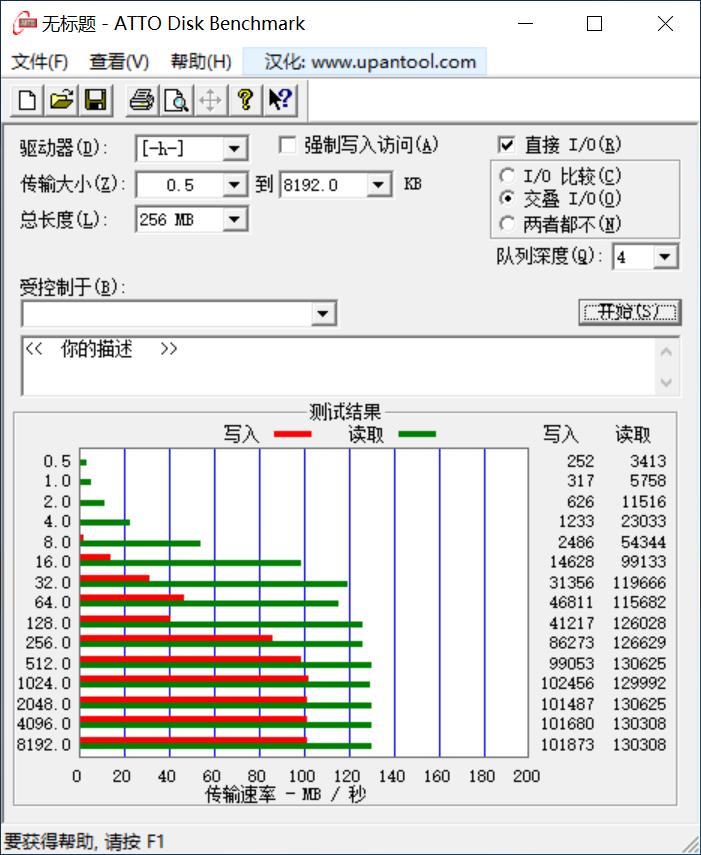The height and width of the screenshot is (855, 701).
Task: Click description box scroll up arrow
Action: tap(666, 352)
